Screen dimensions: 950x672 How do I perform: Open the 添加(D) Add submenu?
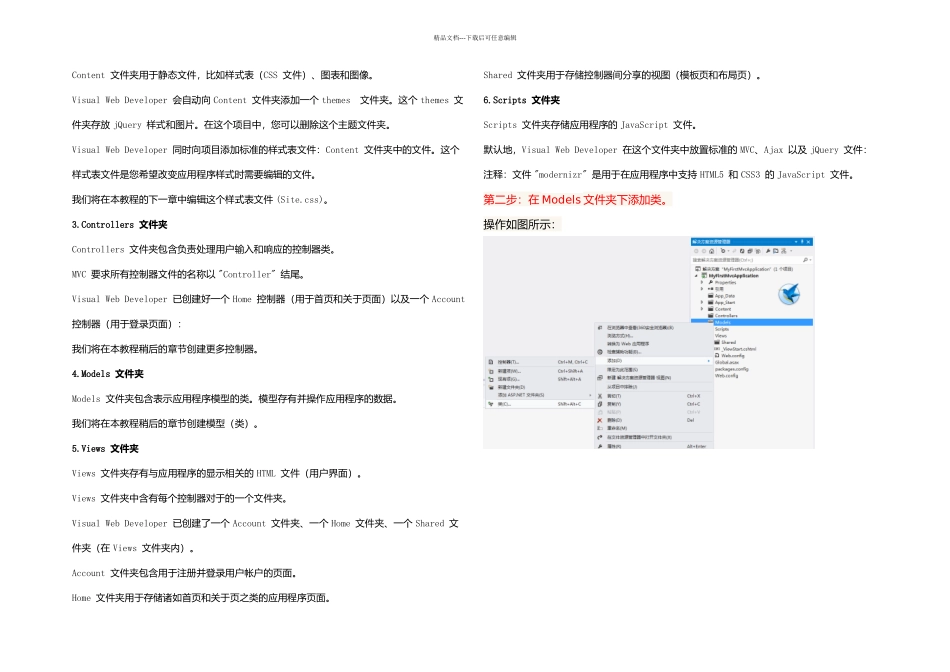point(654,361)
